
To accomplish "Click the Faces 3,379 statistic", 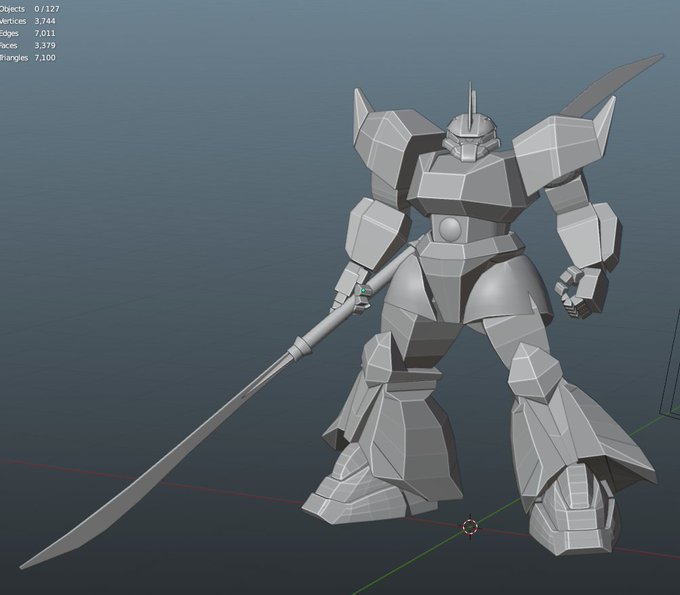I will (28, 45).
